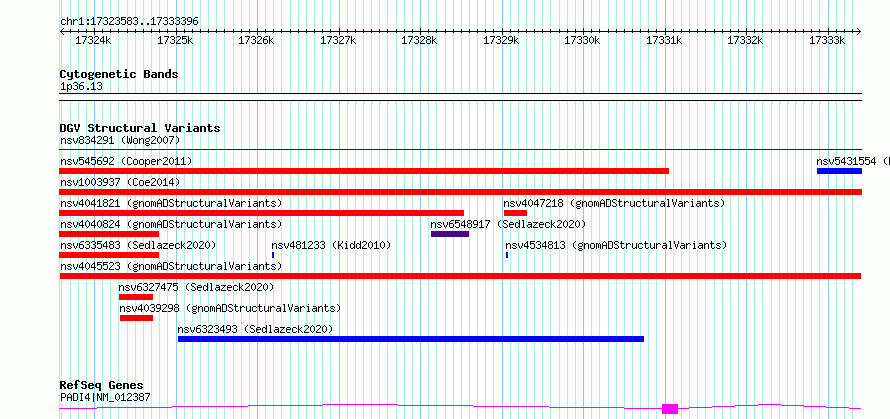This screenshot has height=419, width=890.
Task: Click the red nsv6327475 variant bar
Action: coord(136,297)
